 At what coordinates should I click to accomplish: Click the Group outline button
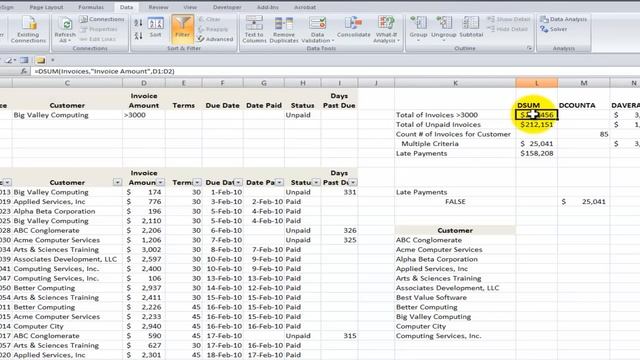pos(418,29)
